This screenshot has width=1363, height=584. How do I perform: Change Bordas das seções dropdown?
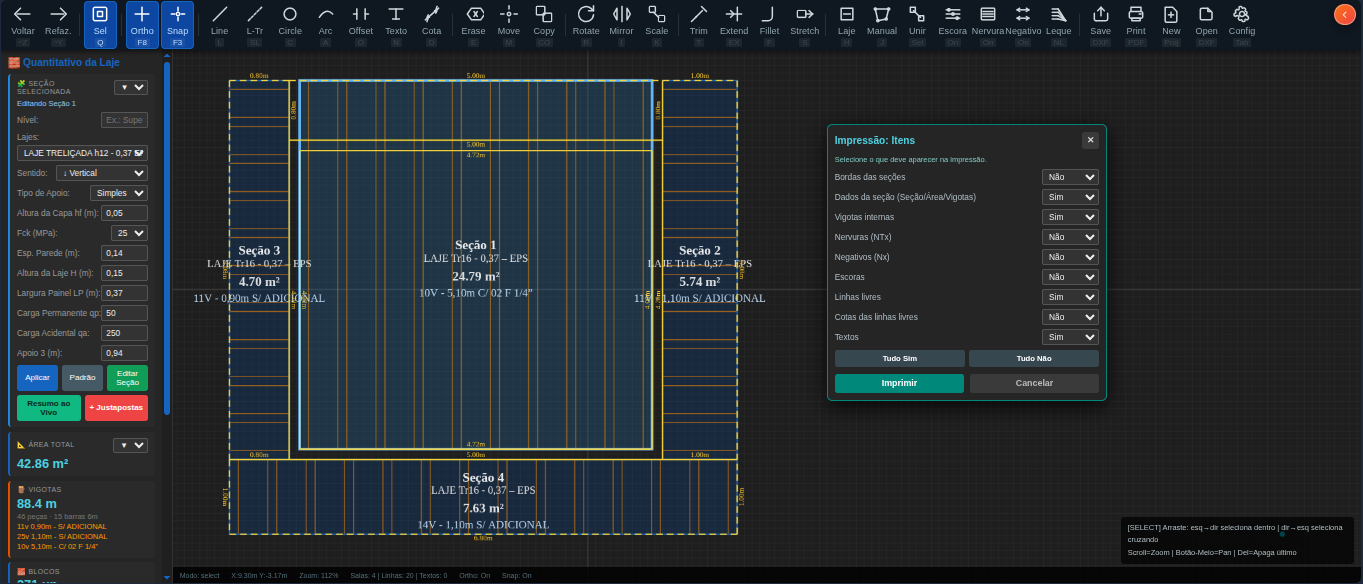(1070, 177)
